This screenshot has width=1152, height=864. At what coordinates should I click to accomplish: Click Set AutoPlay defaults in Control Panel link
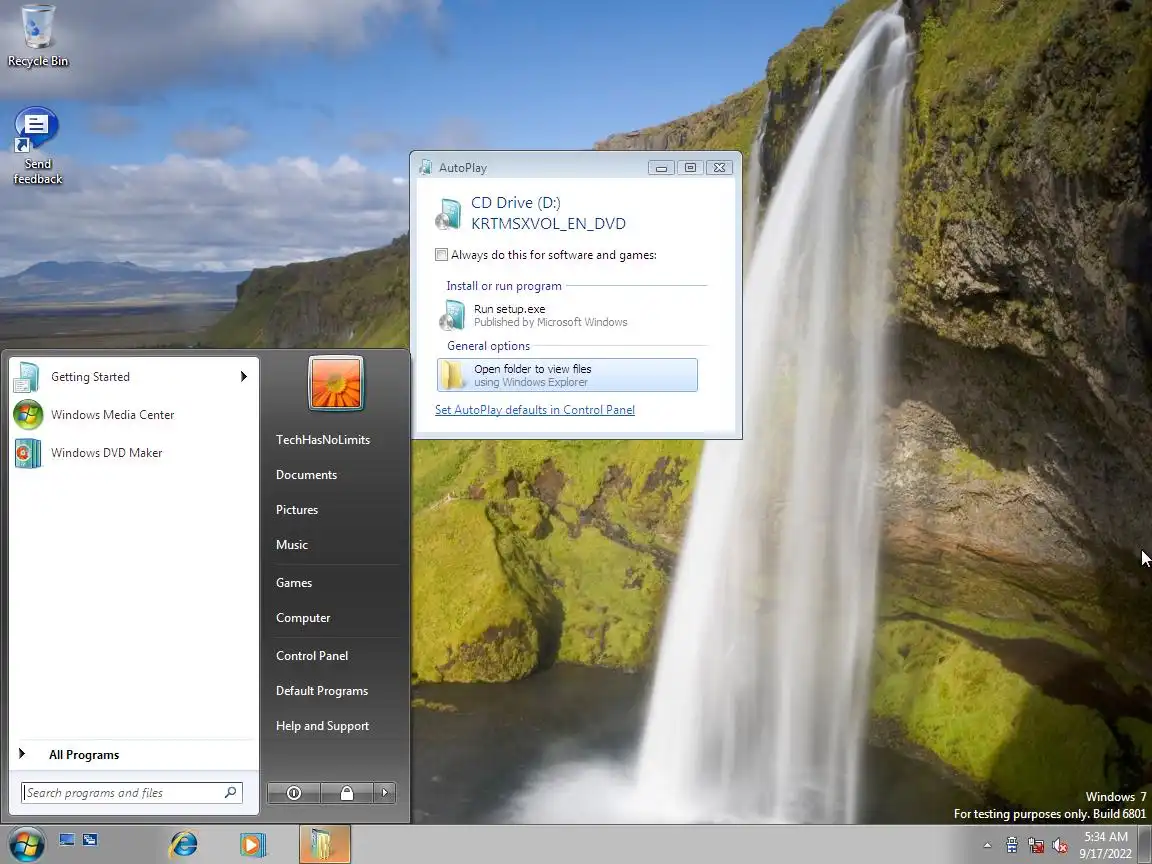pos(535,410)
